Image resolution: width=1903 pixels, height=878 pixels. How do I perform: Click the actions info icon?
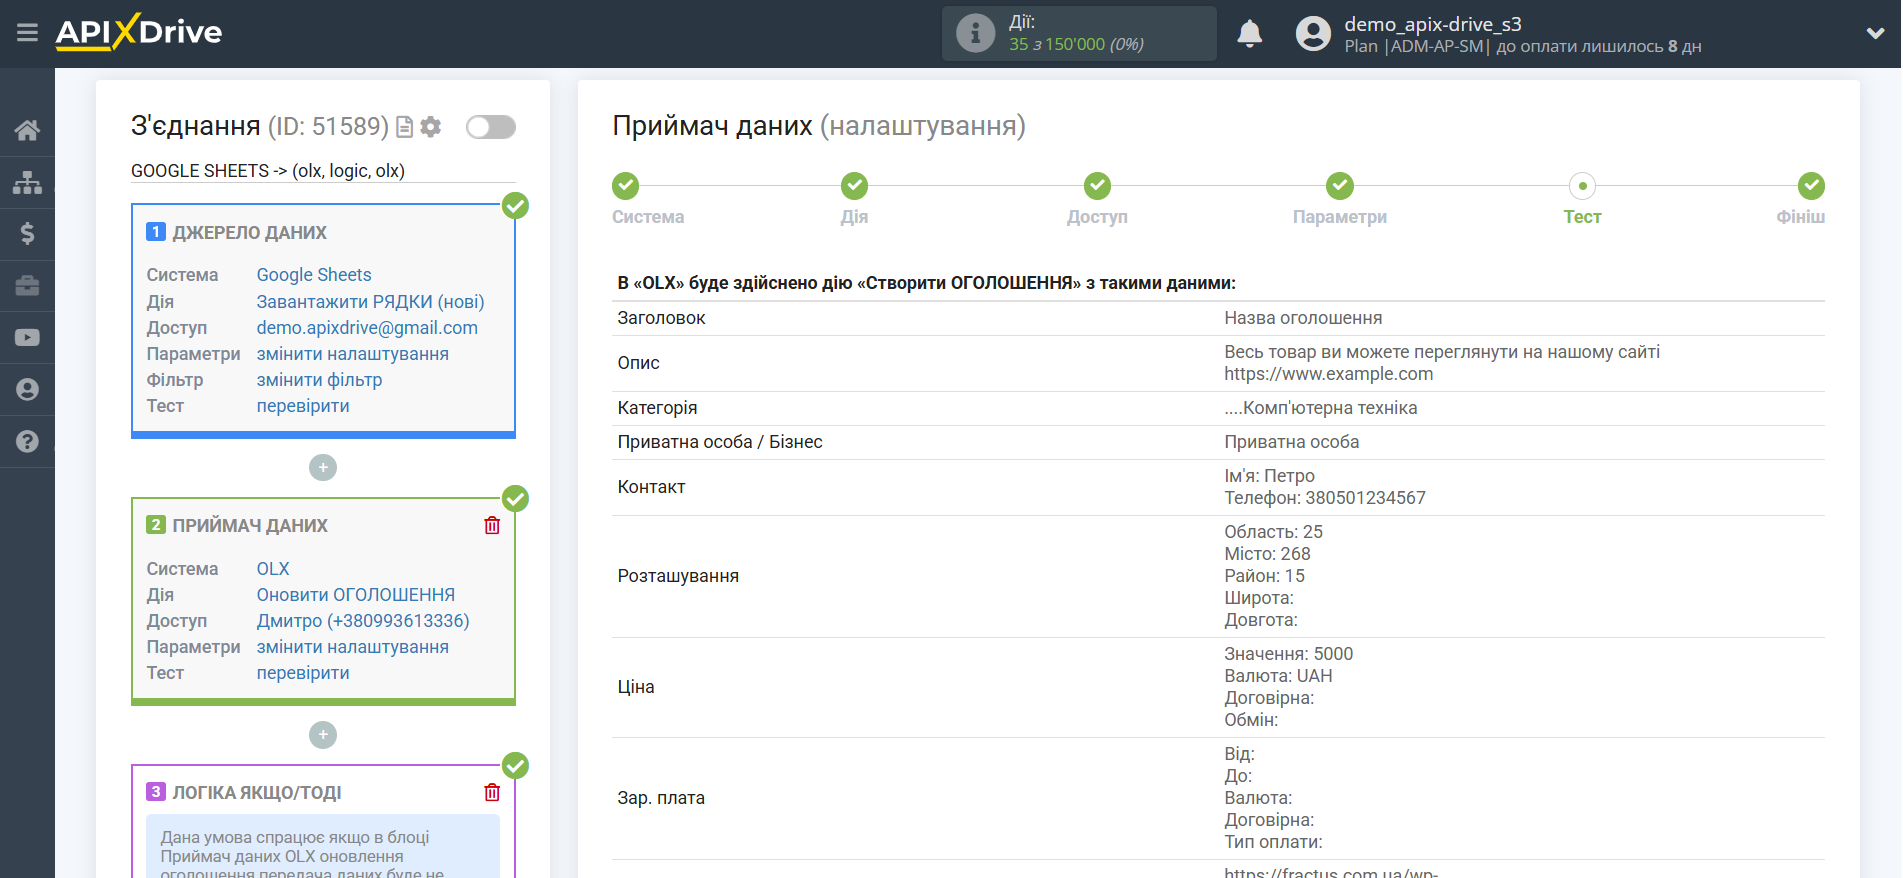point(975,34)
